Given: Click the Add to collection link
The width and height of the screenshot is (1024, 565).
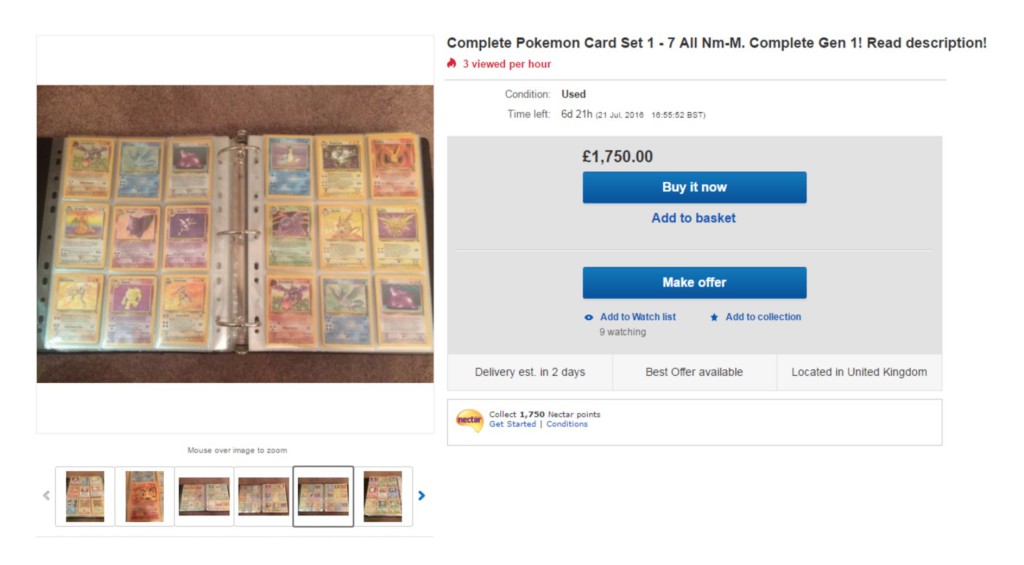Looking at the screenshot, I should pos(763,317).
